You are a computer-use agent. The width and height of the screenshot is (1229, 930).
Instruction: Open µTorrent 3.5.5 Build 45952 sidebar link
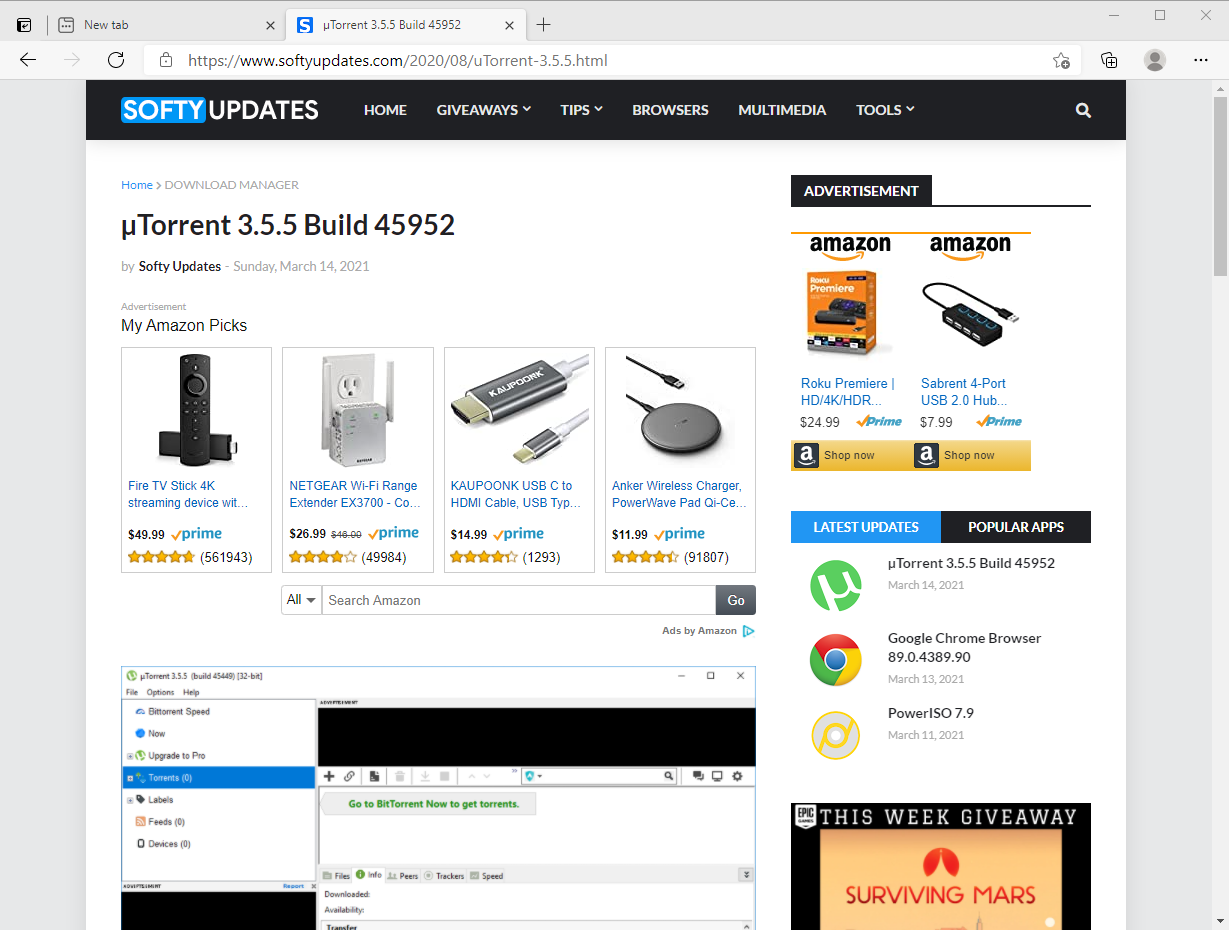(x=971, y=563)
